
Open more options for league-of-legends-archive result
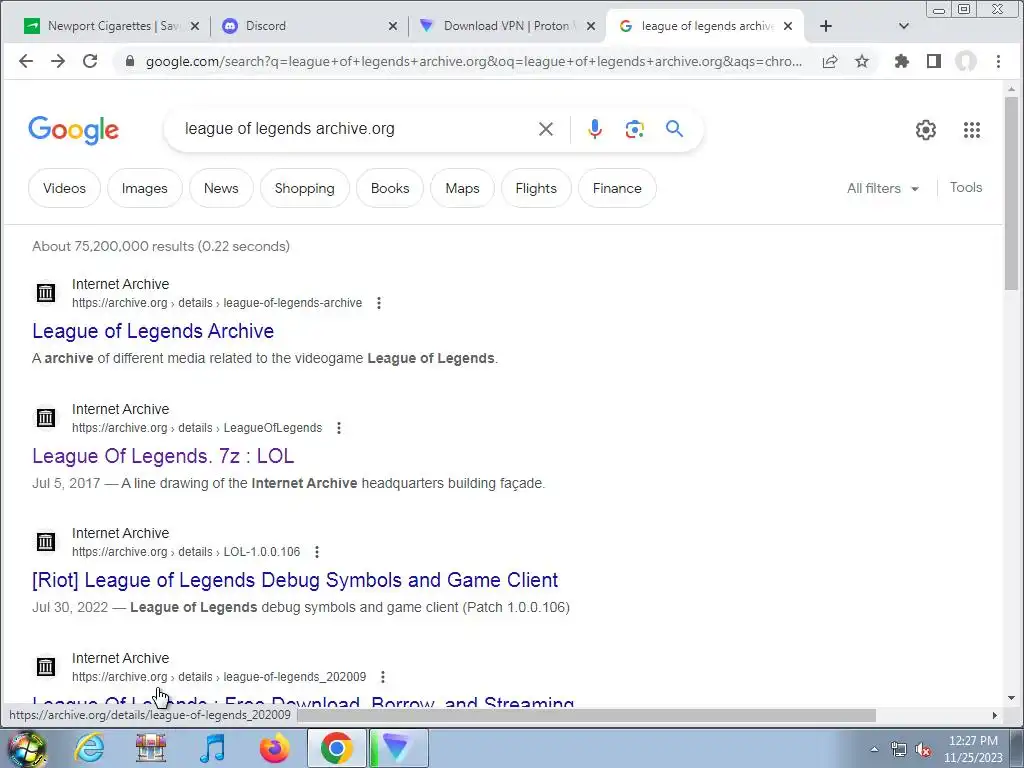(379, 303)
